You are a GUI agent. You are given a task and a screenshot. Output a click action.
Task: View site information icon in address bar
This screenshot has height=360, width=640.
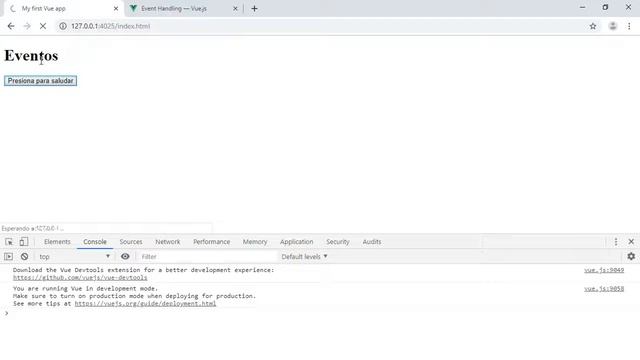(62, 26)
